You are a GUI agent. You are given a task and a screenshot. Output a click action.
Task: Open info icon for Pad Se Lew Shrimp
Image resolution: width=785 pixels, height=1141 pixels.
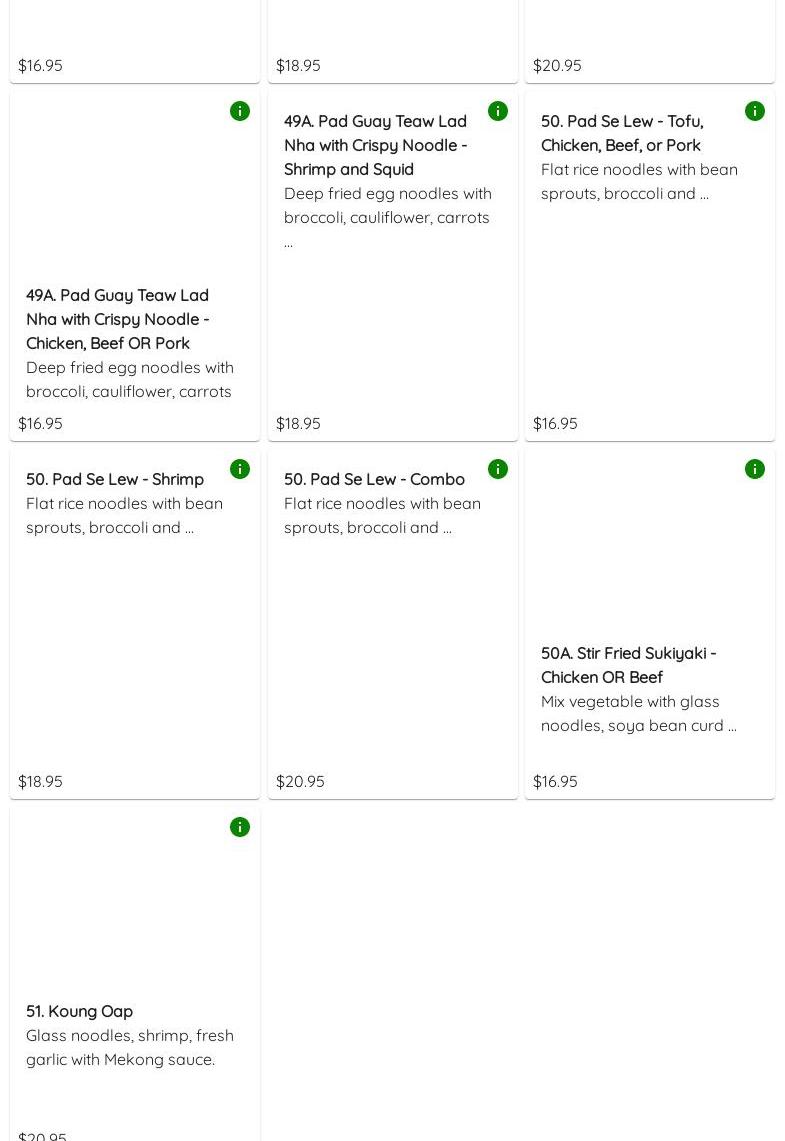coord(240,469)
